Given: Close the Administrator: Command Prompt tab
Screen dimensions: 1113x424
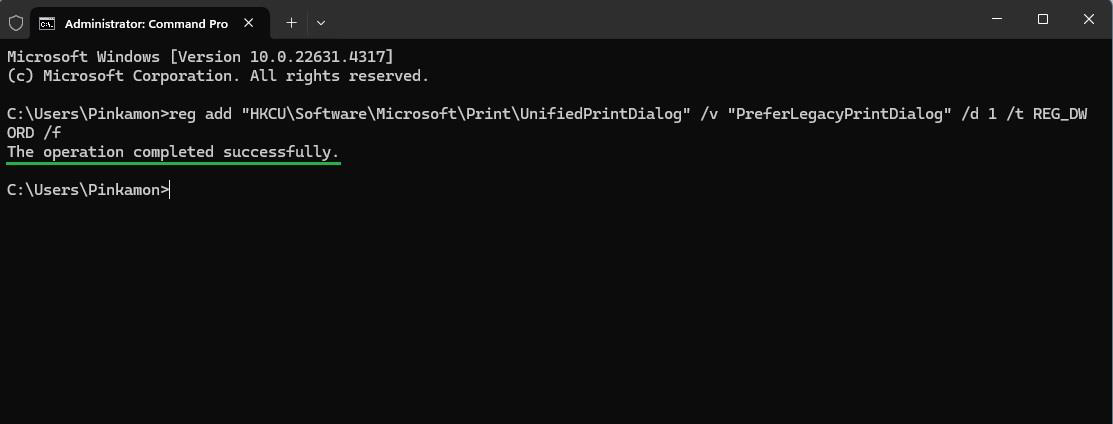Looking at the screenshot, I should coord(246,22).
